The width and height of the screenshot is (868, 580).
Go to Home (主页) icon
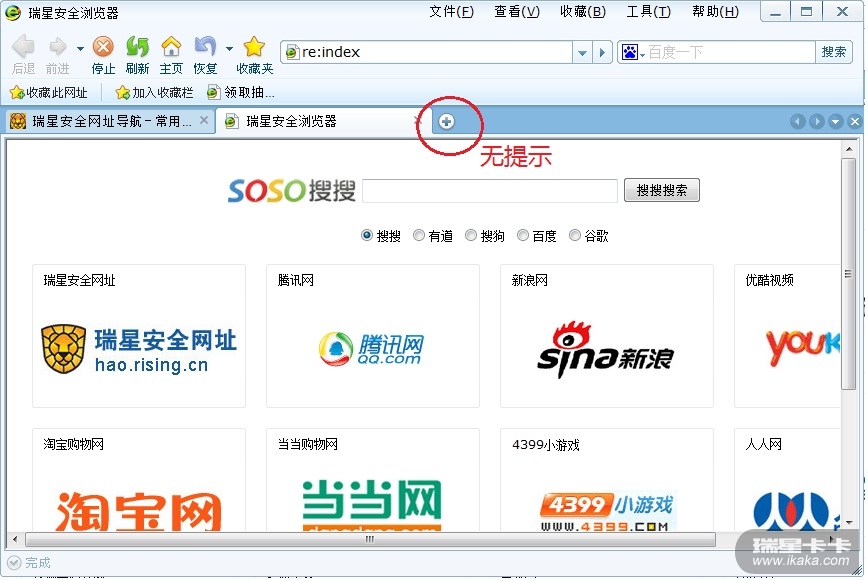[x=171, y=47]
